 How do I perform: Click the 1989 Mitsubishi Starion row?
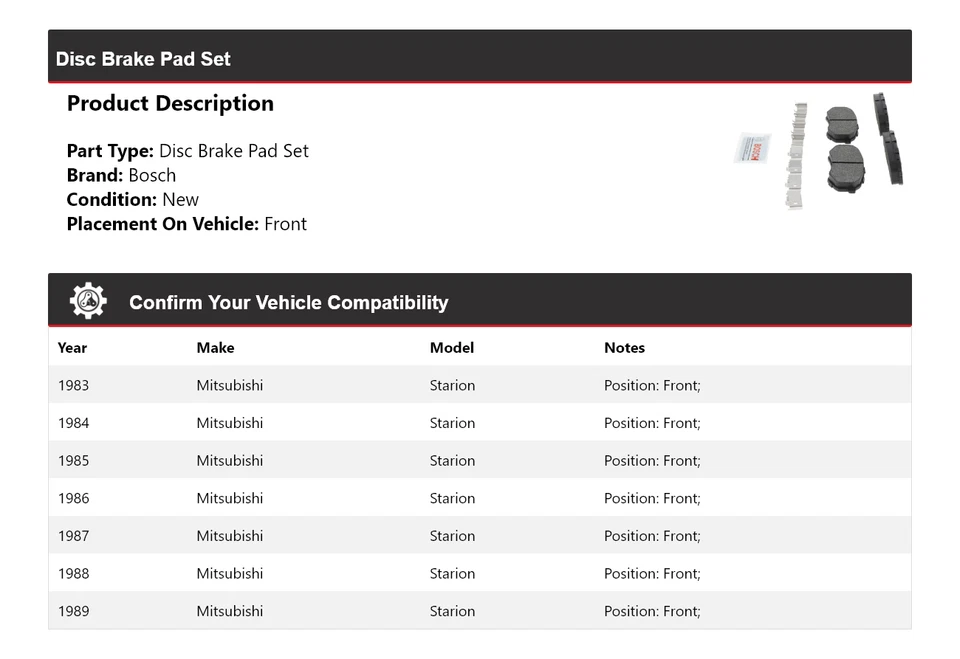tap(479, 611)
